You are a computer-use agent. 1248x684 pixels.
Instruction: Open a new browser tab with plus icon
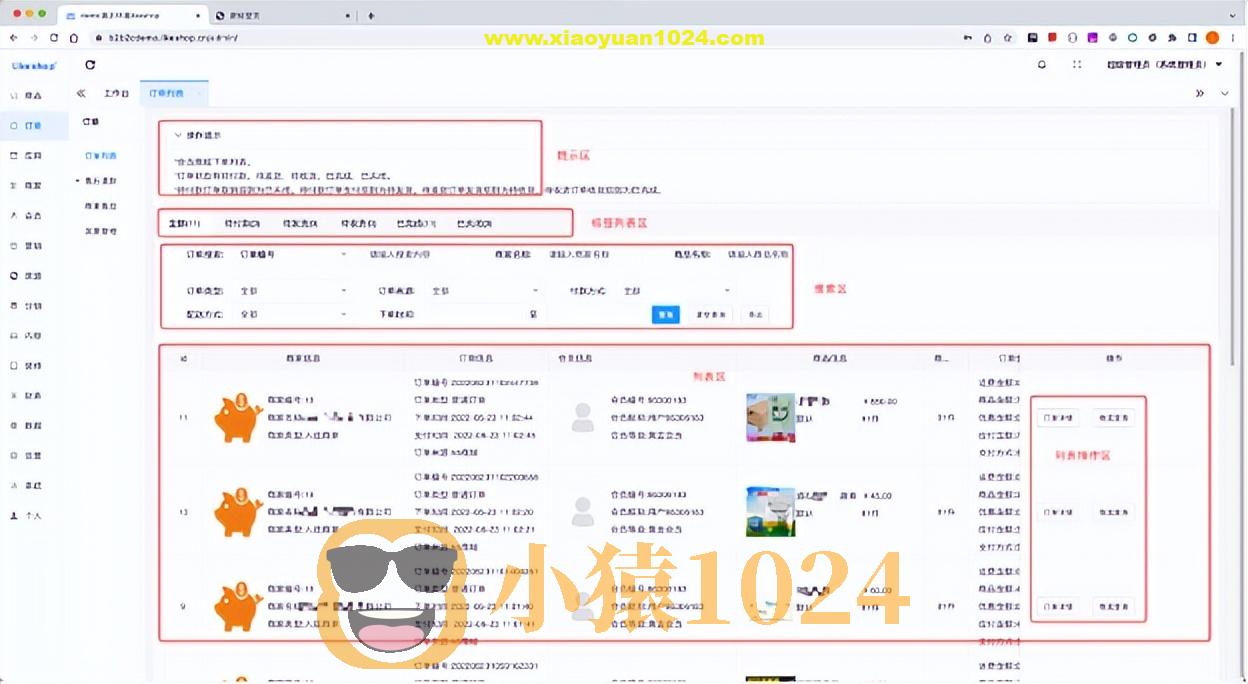[x=371, y=15]
